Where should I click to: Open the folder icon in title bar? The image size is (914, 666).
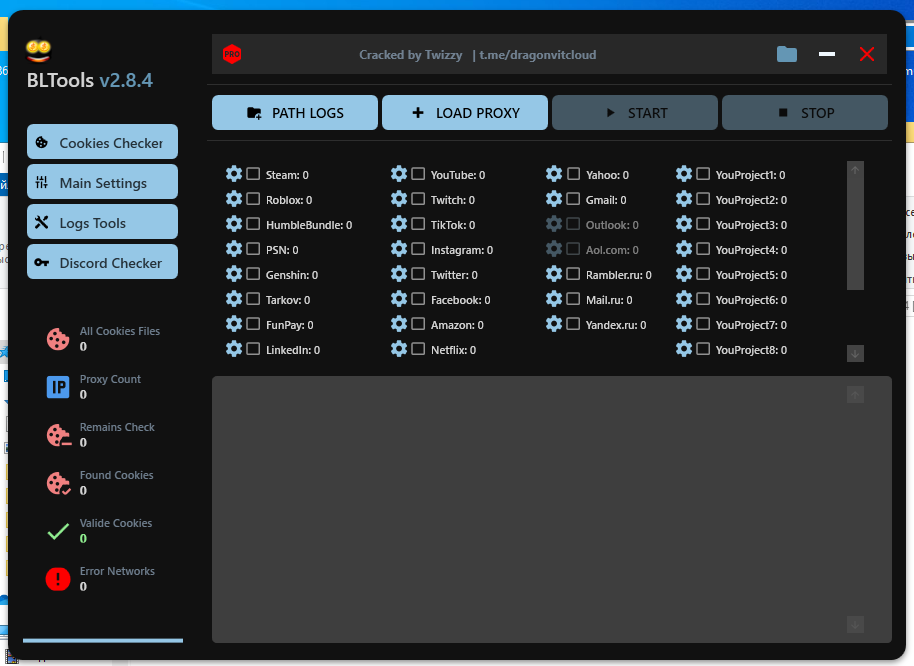(x=787, y=54)
